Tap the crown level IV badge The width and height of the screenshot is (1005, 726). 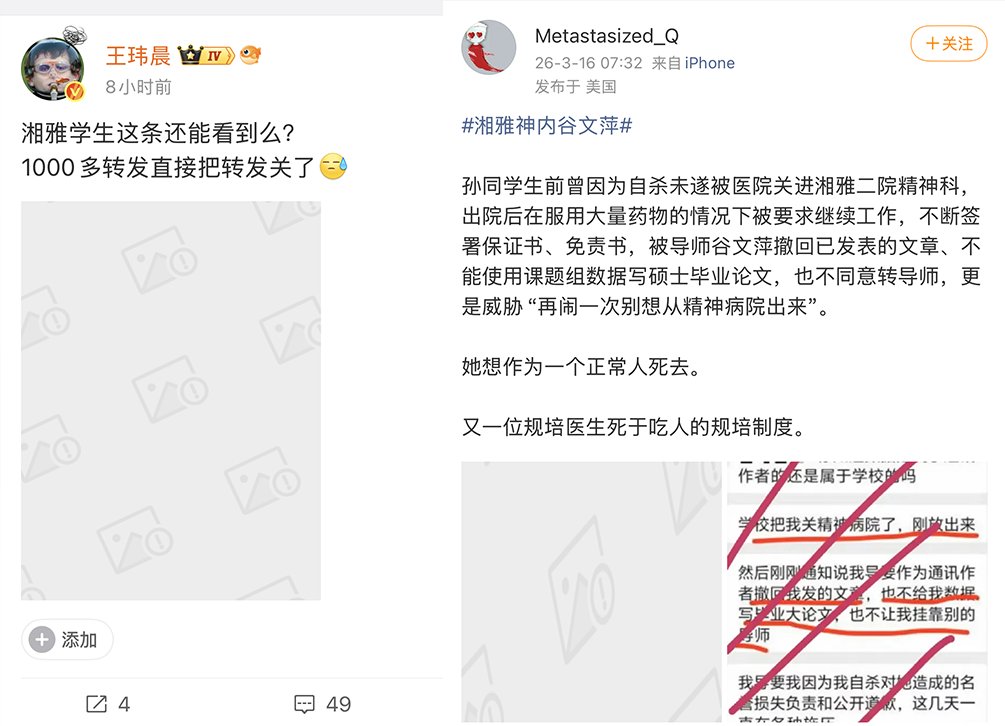[205, 56]
